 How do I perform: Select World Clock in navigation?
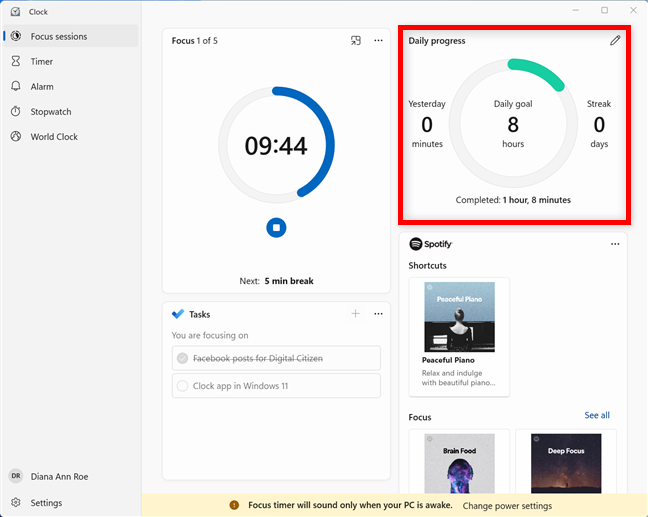pos(54,137)
